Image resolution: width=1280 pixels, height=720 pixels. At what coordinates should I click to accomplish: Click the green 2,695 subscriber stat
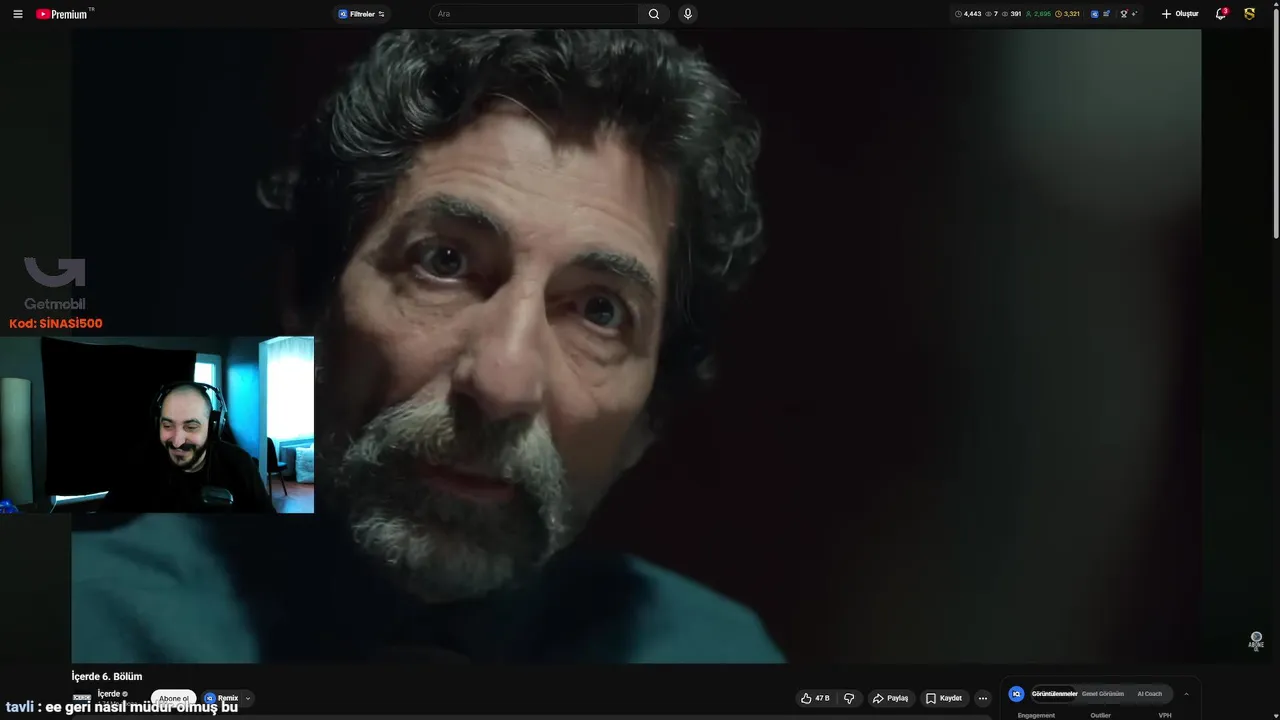click(x=1038, y=14)
